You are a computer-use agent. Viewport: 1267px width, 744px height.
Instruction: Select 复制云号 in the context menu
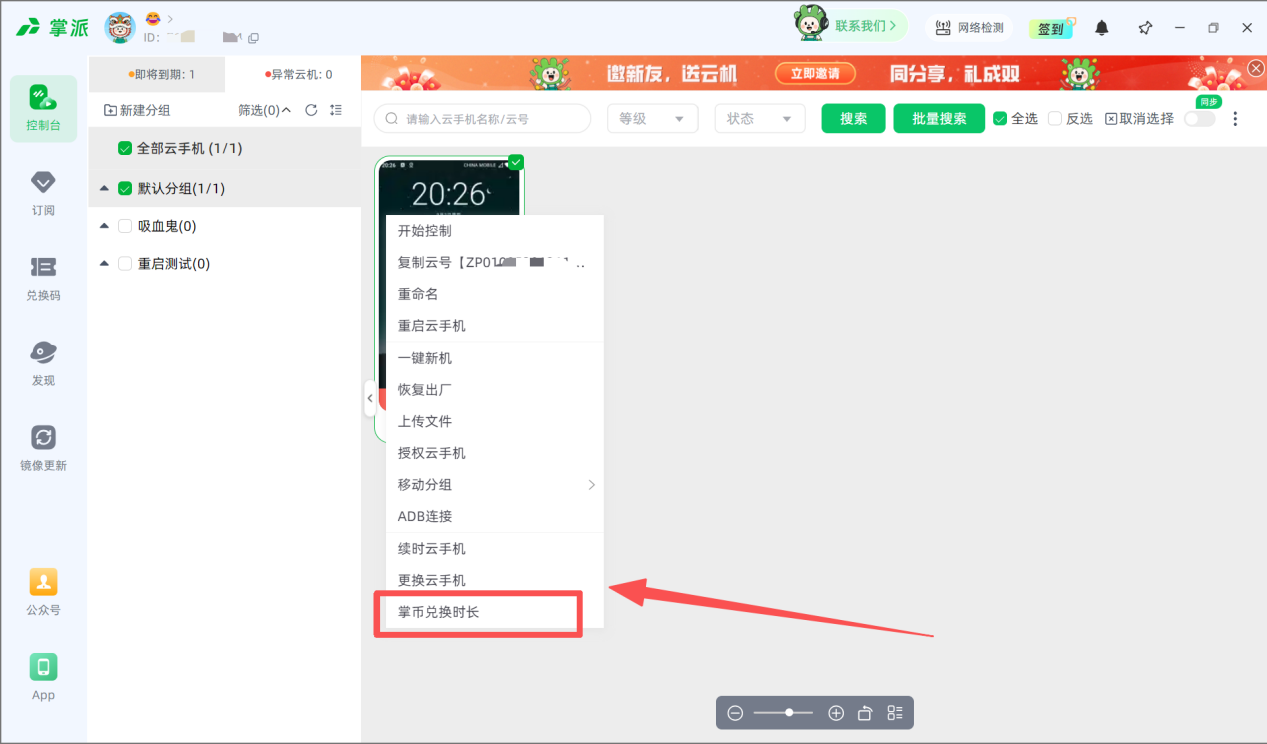point(495,262)
